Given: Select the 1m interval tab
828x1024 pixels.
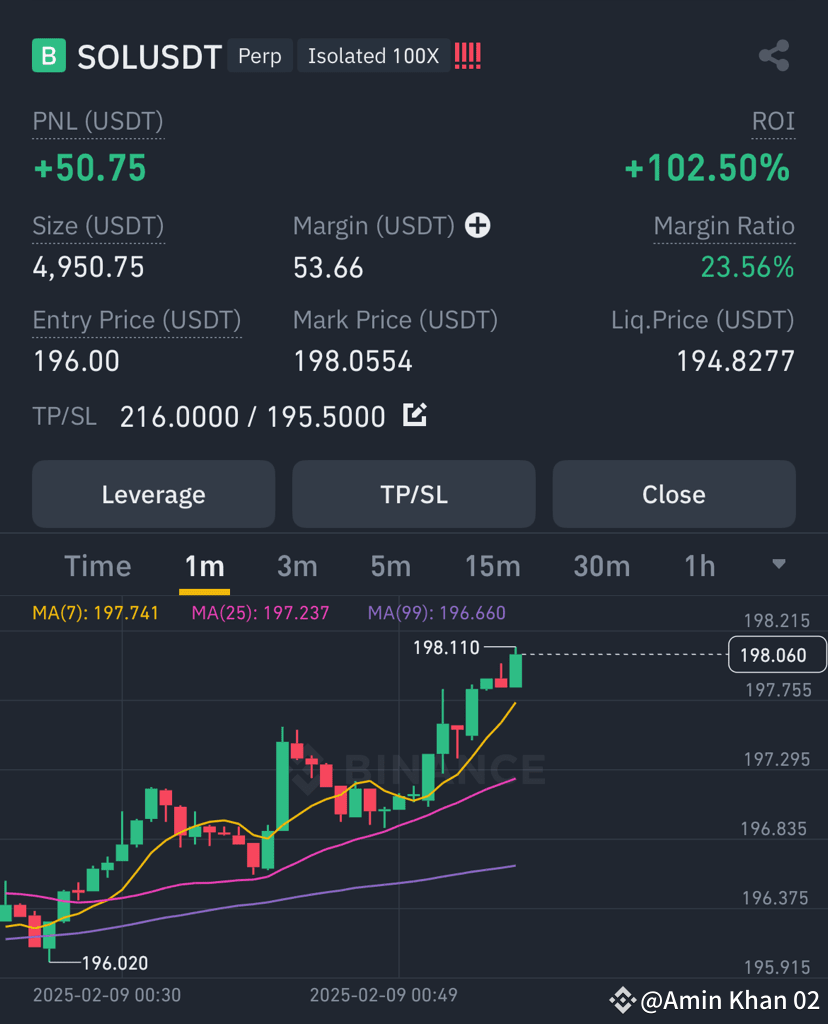Looking at the screenshot, I should tap(204, 566).
